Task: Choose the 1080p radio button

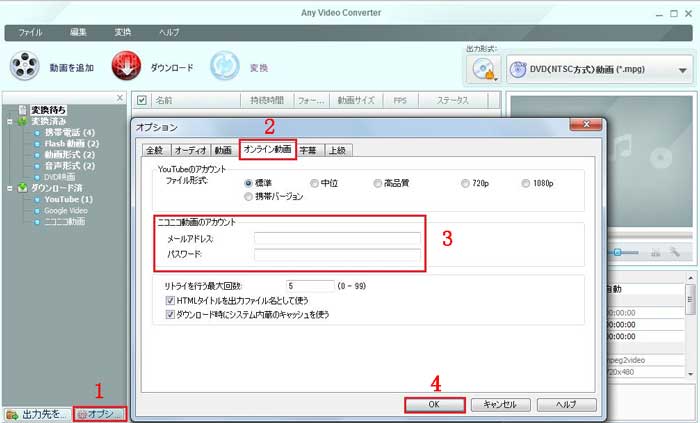Action: coord(526,183)
